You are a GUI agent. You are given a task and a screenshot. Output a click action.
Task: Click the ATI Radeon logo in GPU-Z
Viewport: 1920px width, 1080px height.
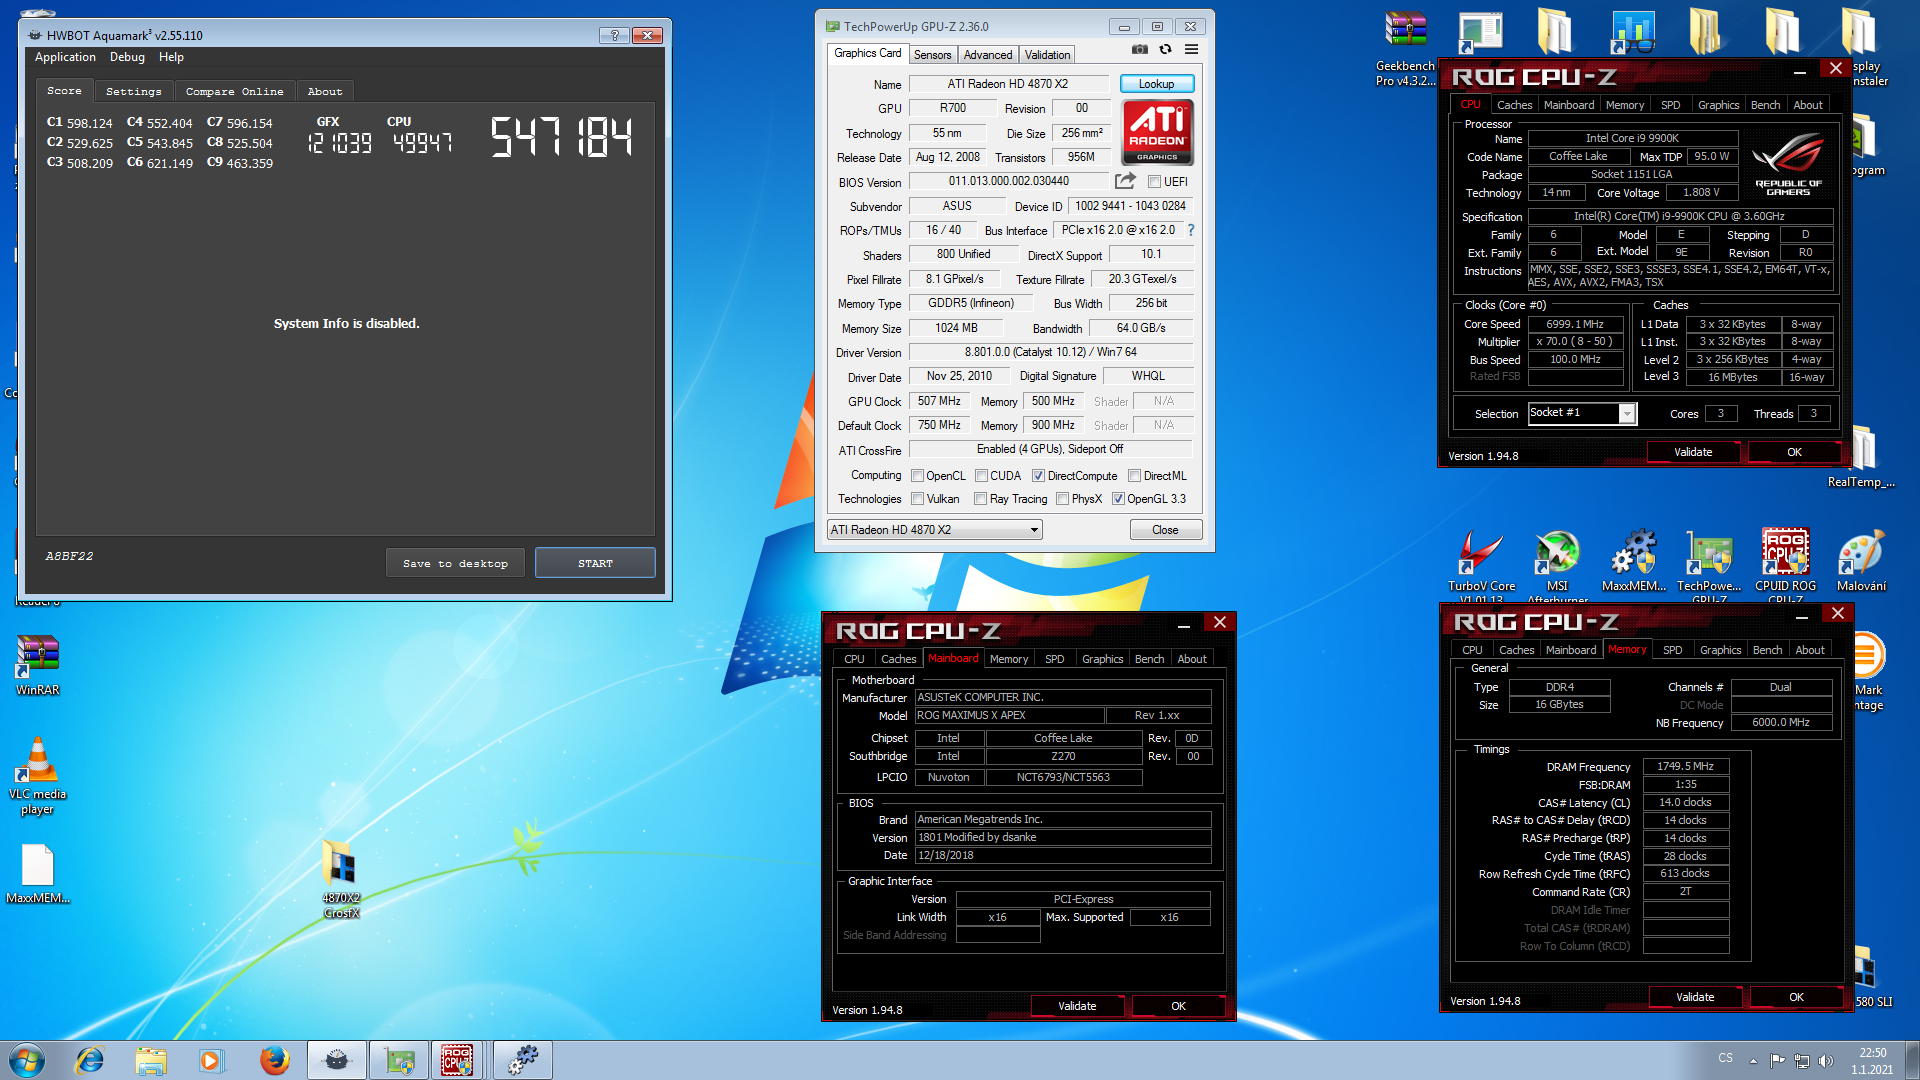tap(1157, 132)
